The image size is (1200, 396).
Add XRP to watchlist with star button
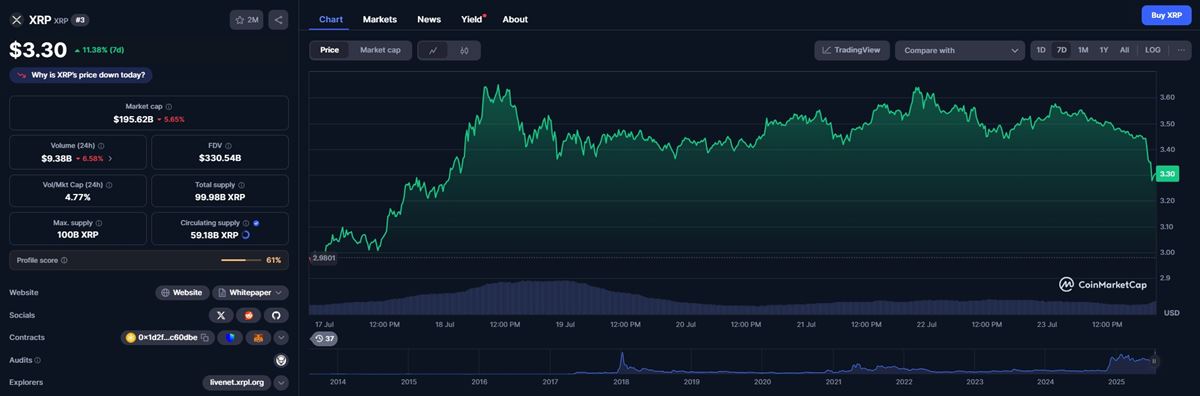[246, 19]
